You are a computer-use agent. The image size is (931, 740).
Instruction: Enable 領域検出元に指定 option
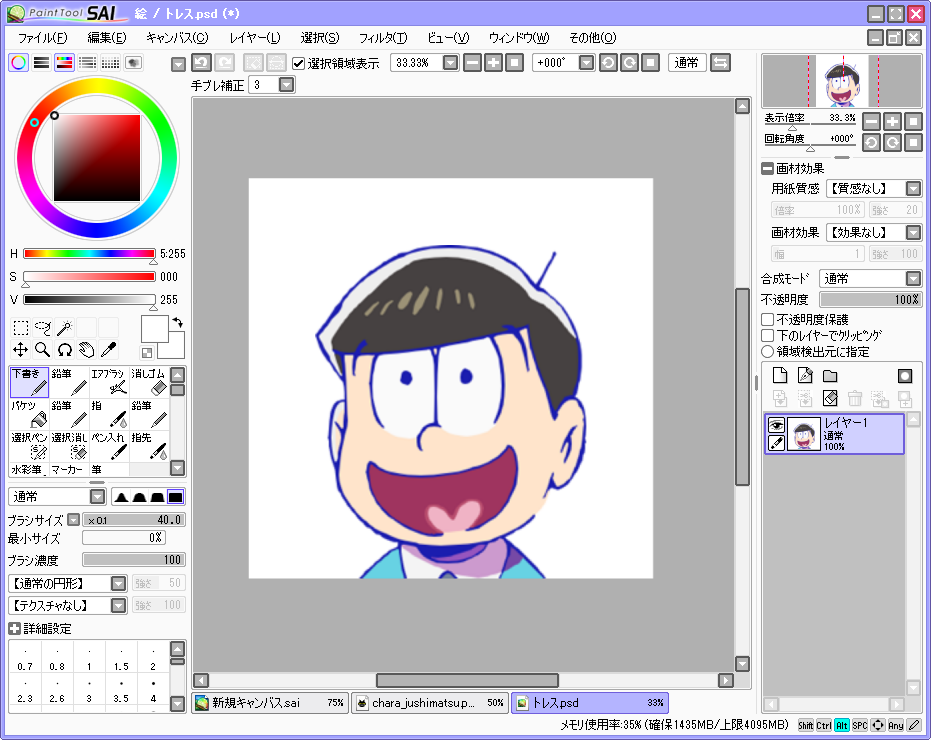tap(768, 352)
